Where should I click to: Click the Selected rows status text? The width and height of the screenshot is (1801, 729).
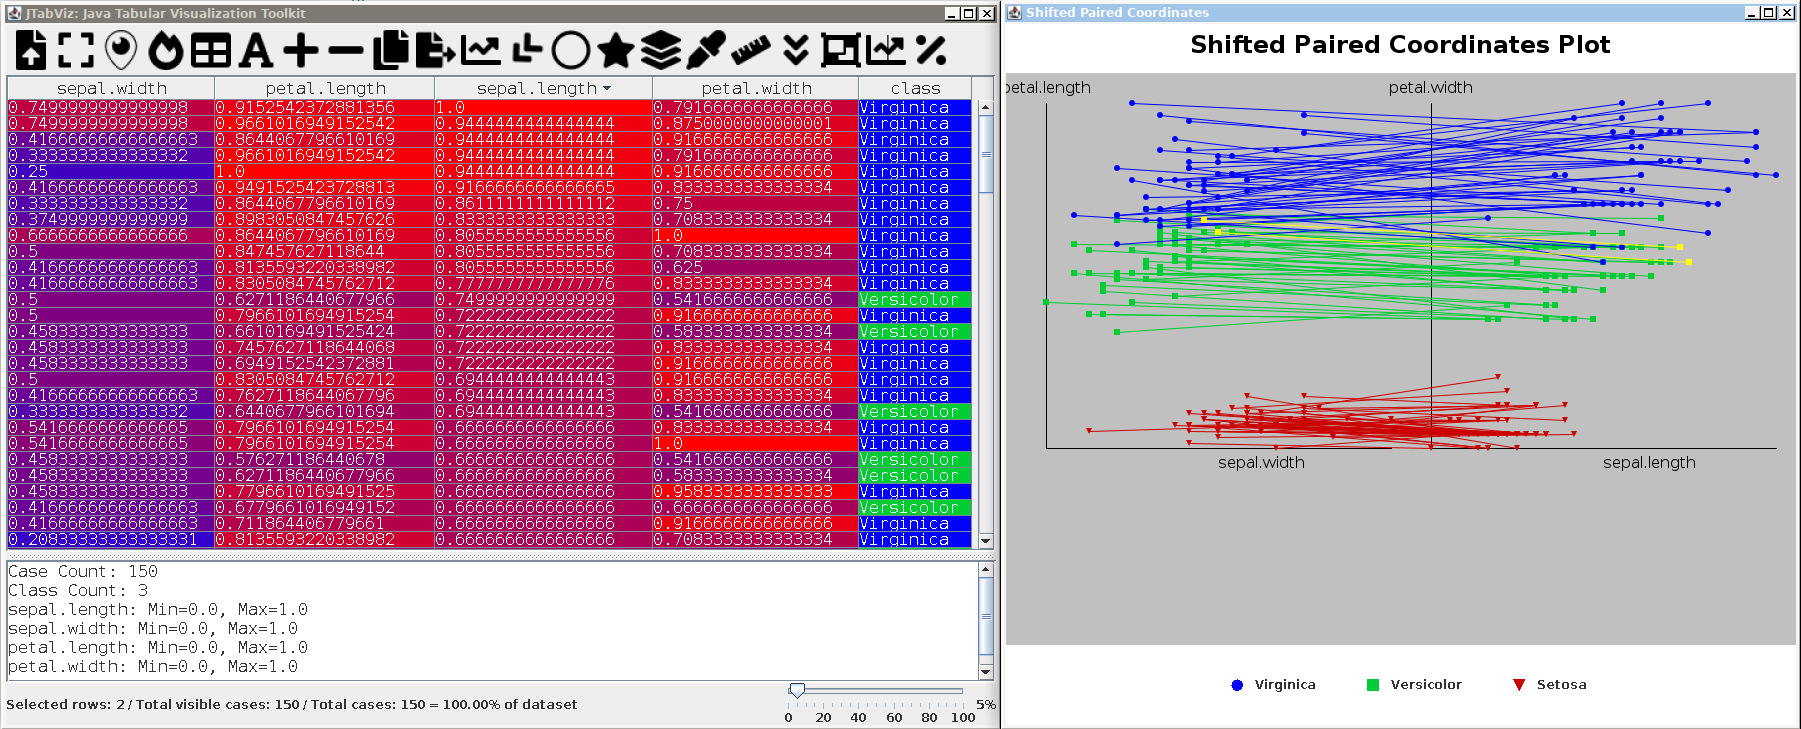click(x=292, y=704)
